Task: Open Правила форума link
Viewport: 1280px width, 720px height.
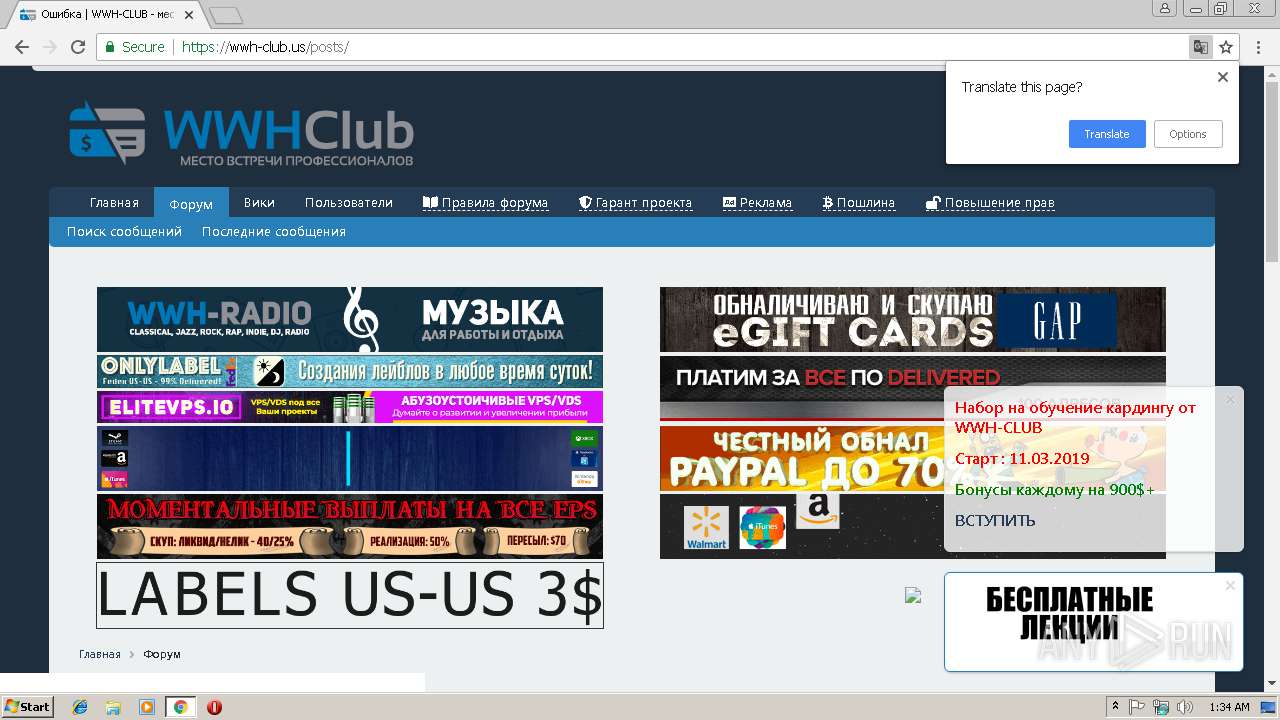Action: [x=485, y=202]
